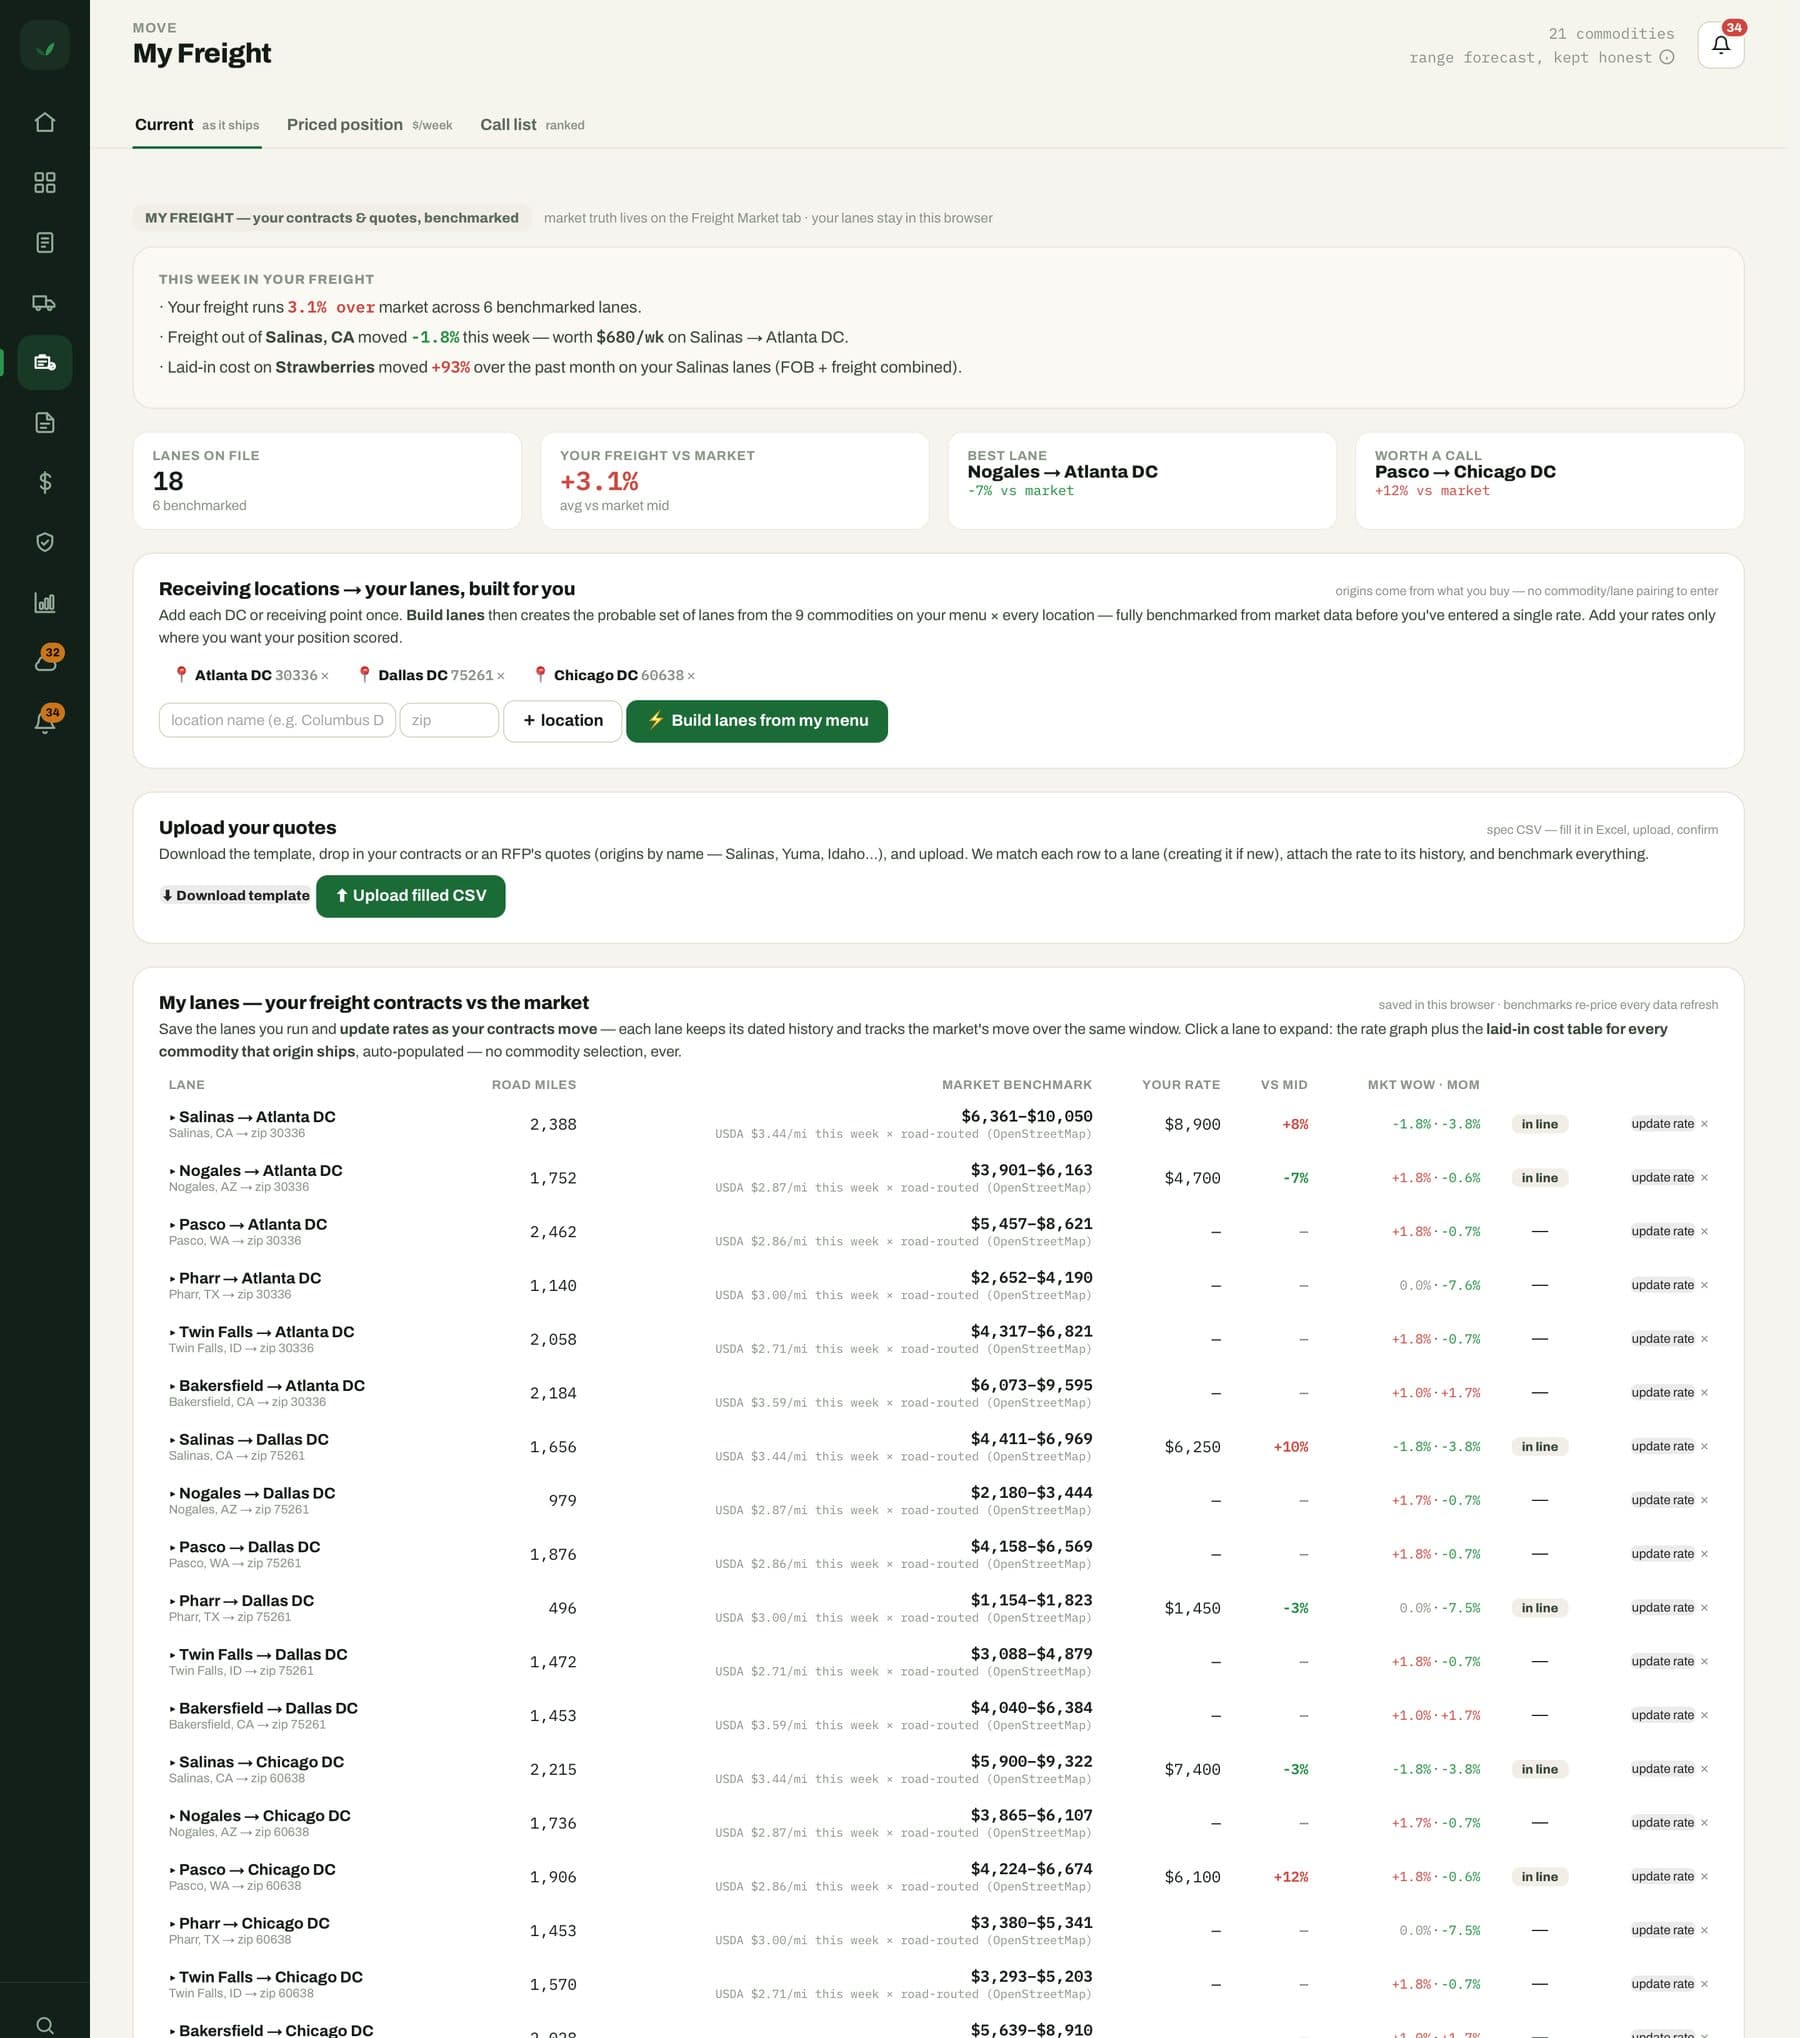The width and height of the screenshot is (1800, 2038).
Task: Update rate for Bakersfield → Dallas DC
Action: pyautogui.click(x=1662, y=1716)
